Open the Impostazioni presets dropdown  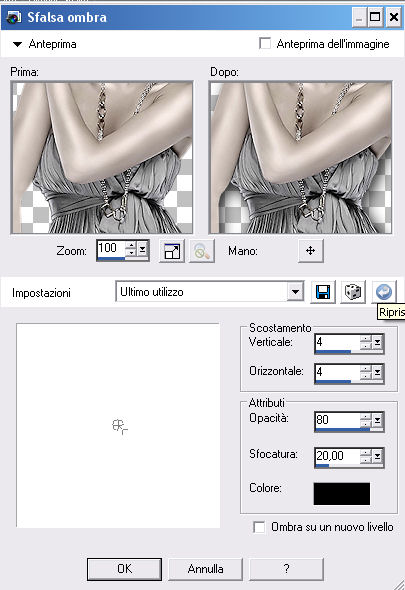point(295,292)
